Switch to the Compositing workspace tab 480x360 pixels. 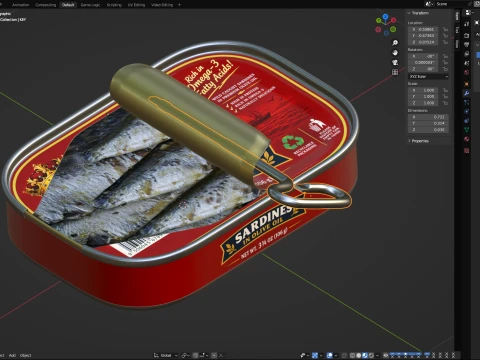pos(46,5)
